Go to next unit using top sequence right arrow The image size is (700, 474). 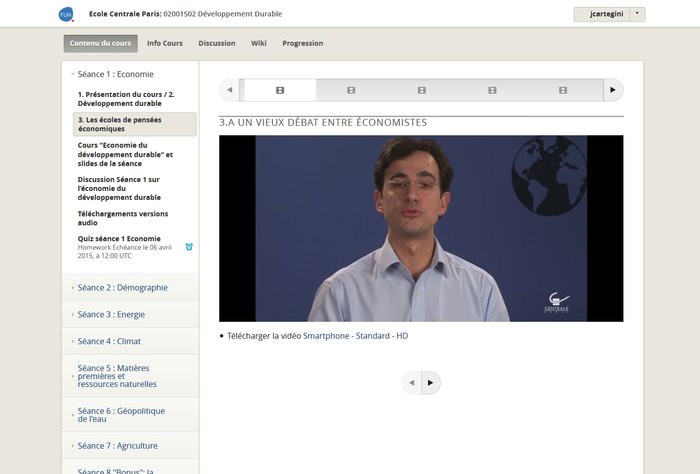(x=613, y=90)
